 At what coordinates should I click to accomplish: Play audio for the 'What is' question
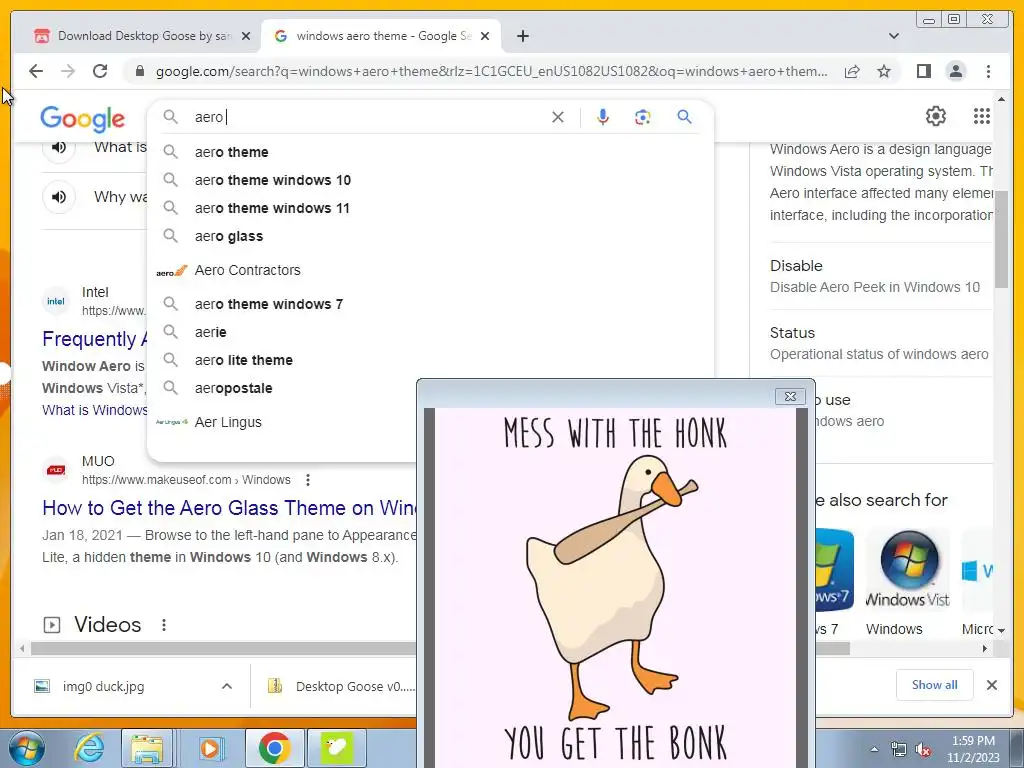click(59, 148)
